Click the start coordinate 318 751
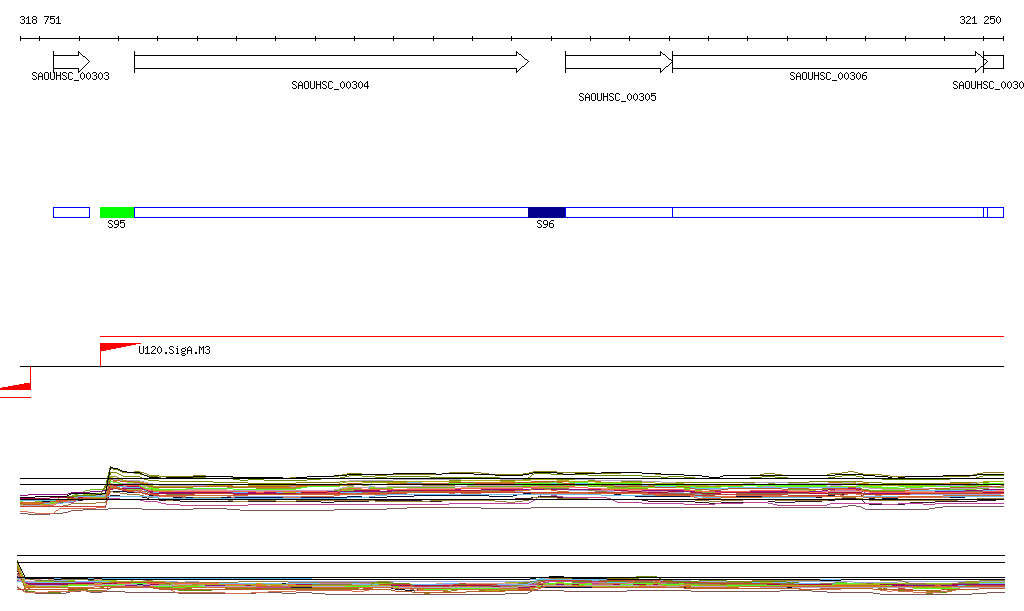The height and width of the screenshot is (611, 1024). (40, 20)
